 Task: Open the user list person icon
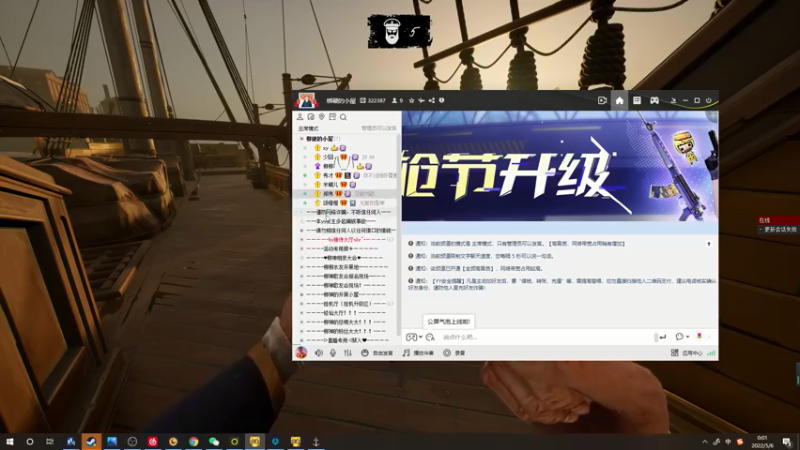(300, 117)
